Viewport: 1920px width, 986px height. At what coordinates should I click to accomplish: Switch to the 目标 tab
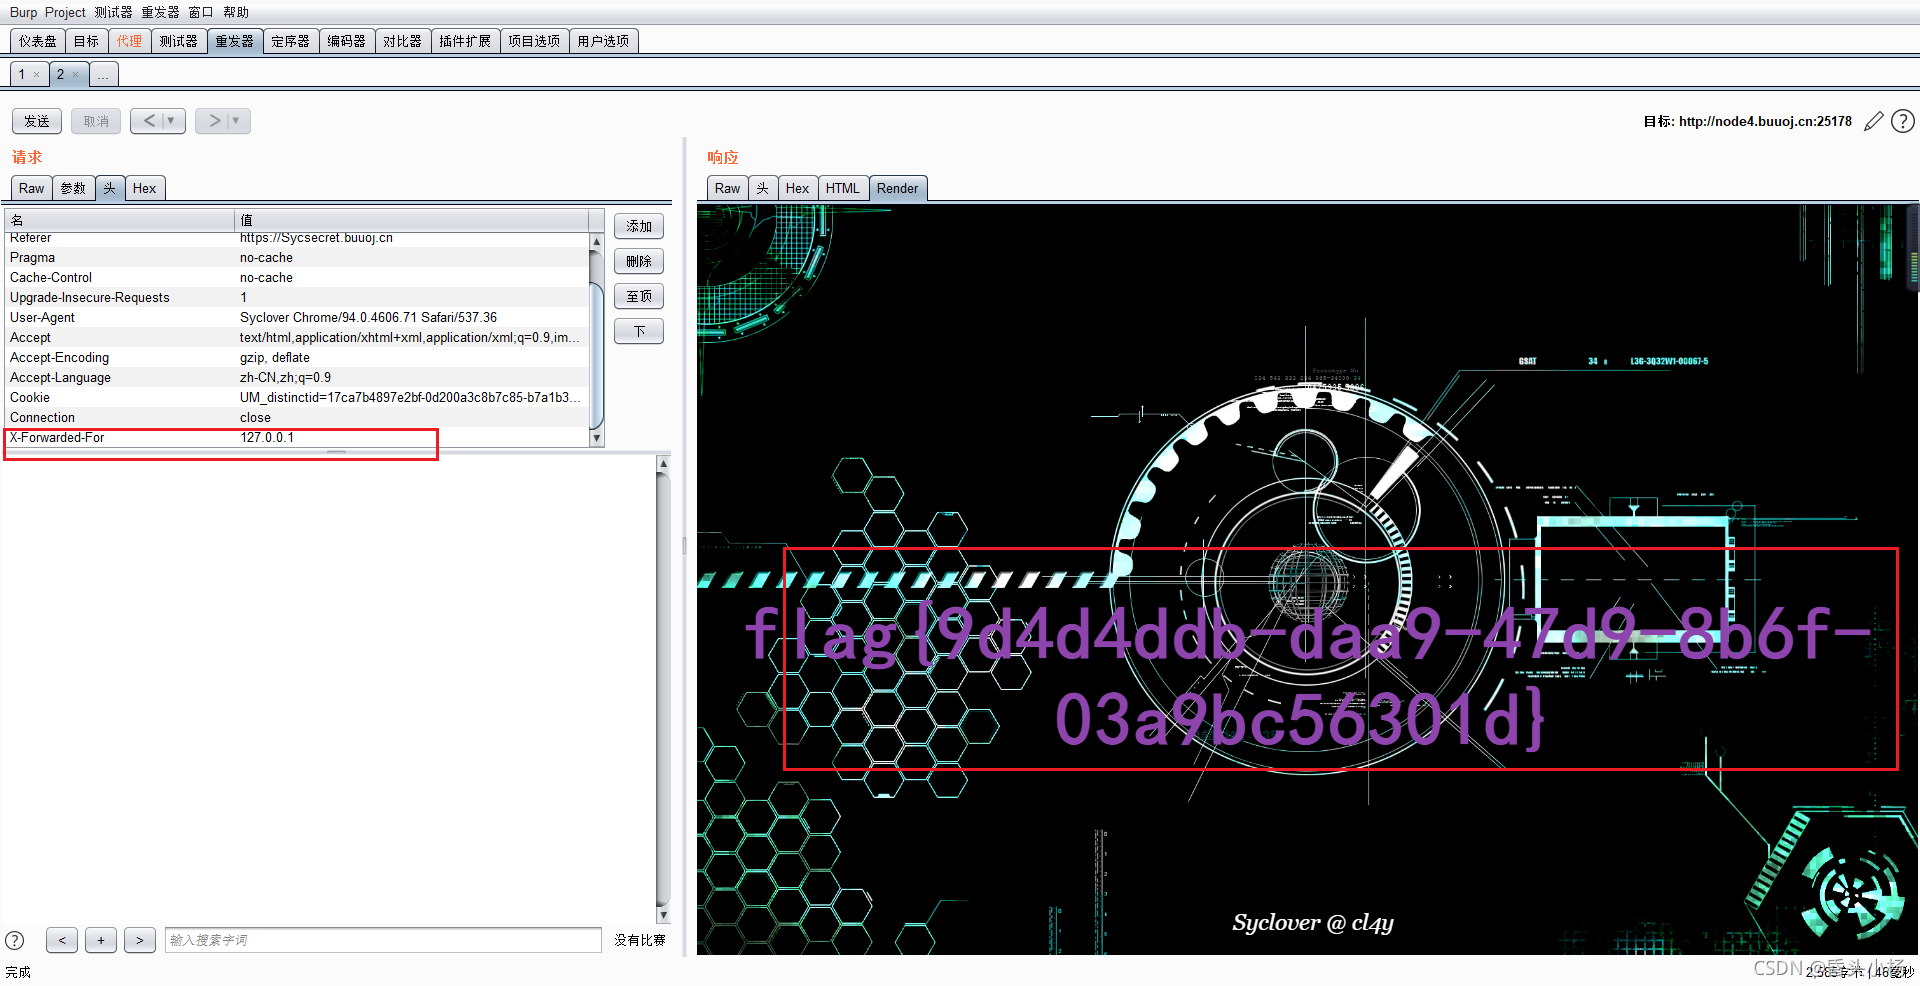pyautogui.click(x=86, y=41)
